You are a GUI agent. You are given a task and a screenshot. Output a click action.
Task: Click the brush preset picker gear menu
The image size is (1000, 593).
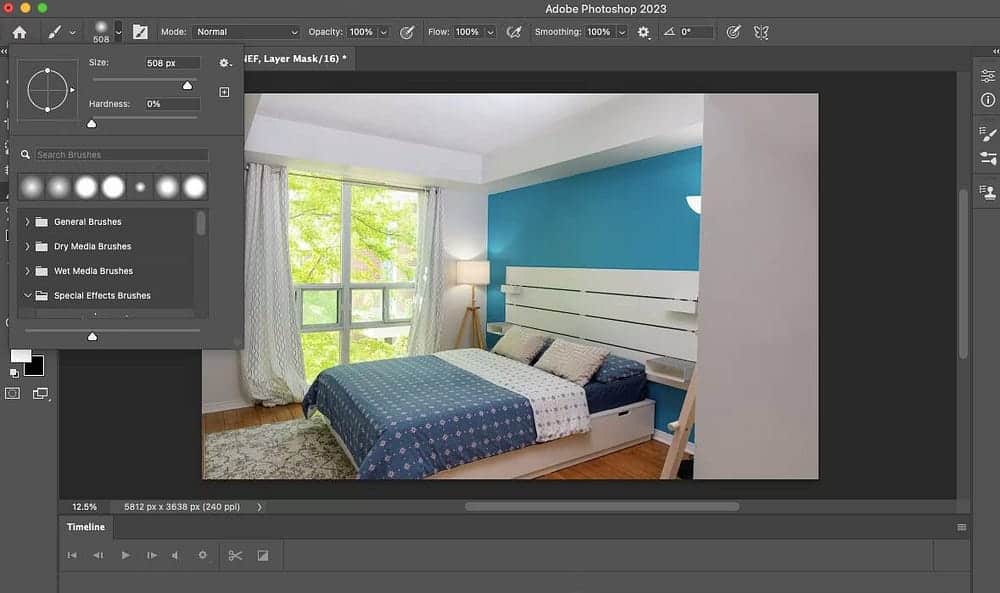[225, 63]
